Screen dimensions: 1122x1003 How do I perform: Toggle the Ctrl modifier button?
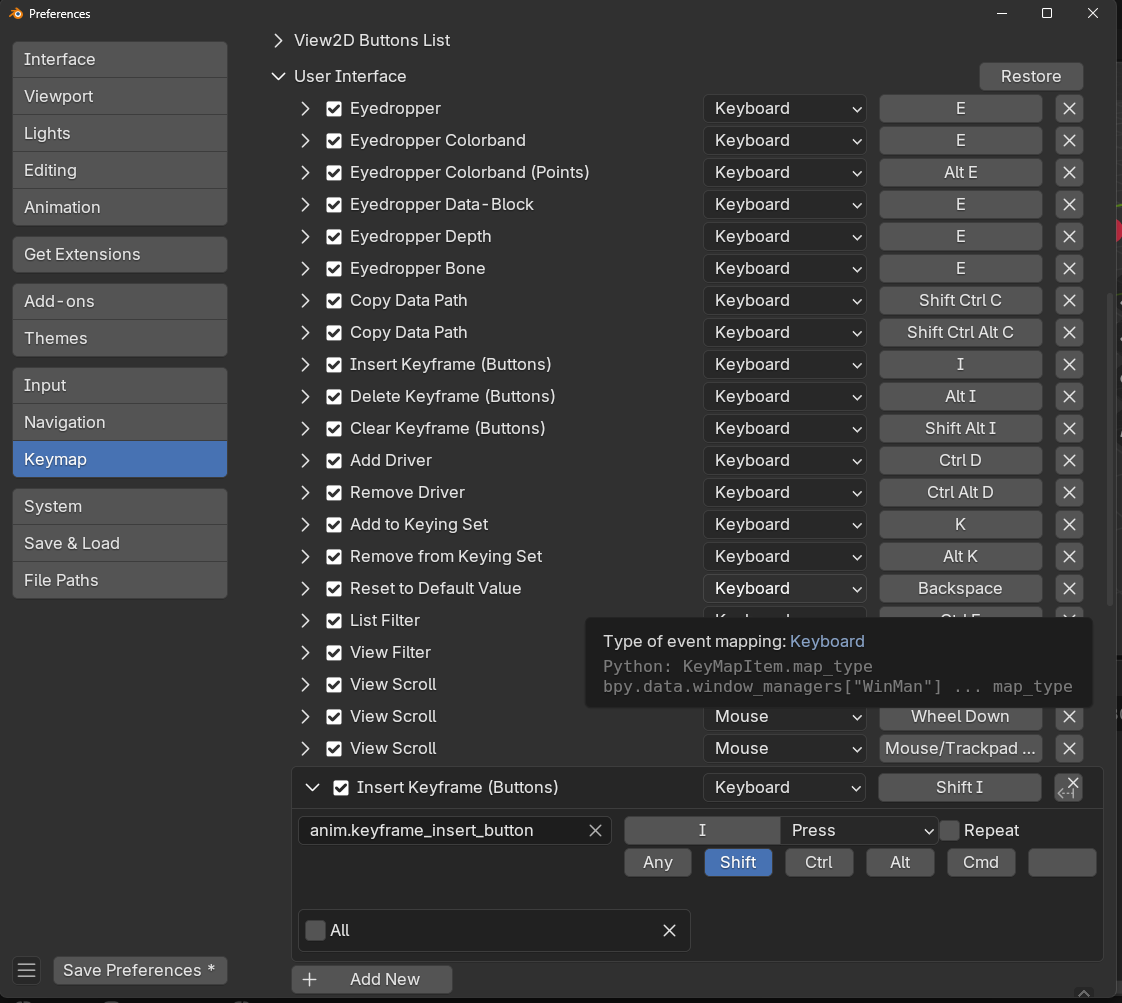[x=819, y=862]
